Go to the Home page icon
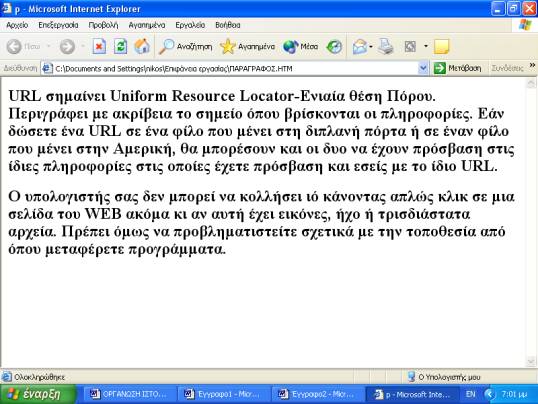Viewport: 538px width, 404px height. (x=142, y=46)
